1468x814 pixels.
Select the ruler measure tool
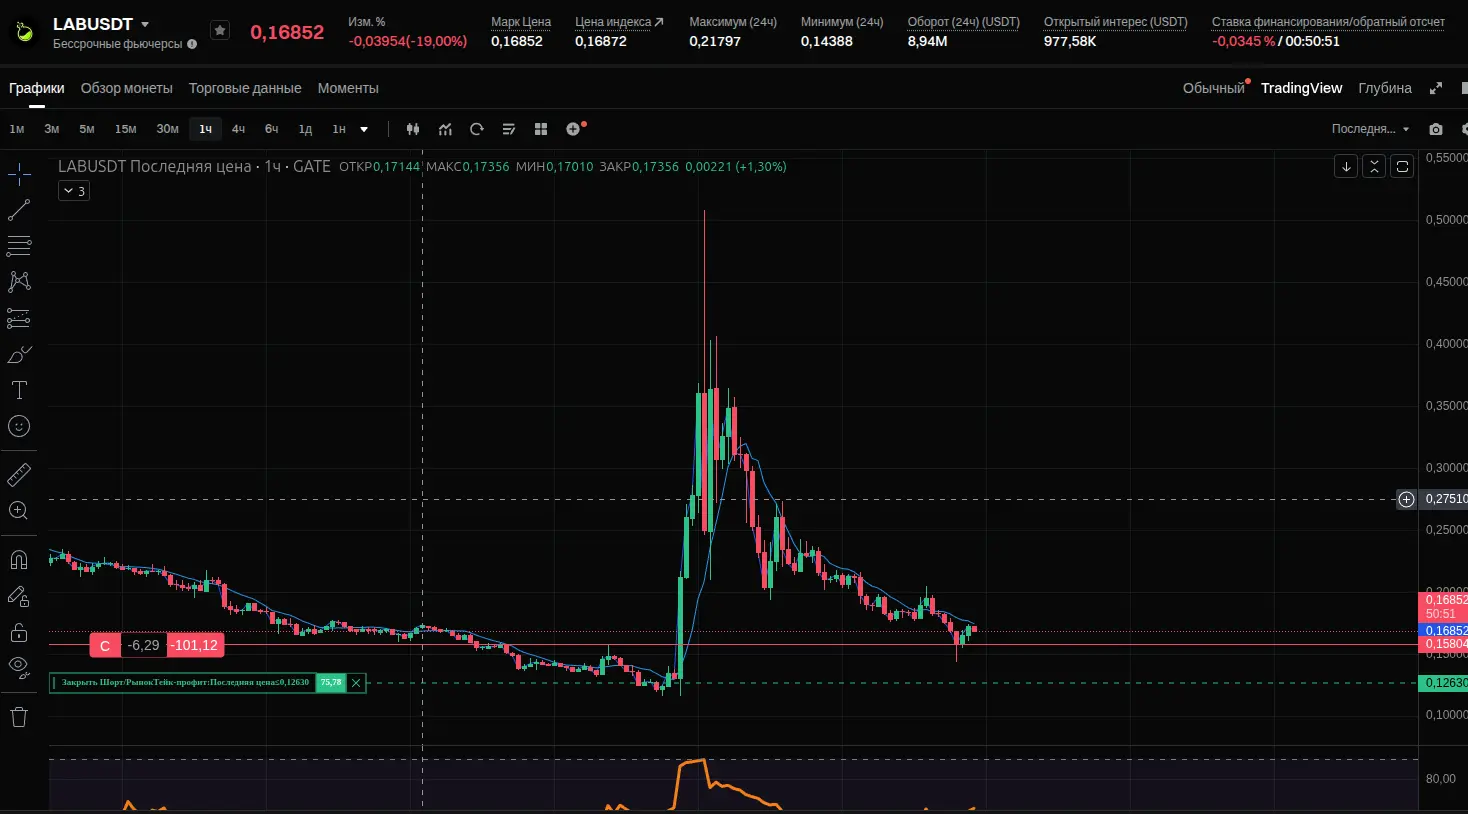click(x=19, y=474)
